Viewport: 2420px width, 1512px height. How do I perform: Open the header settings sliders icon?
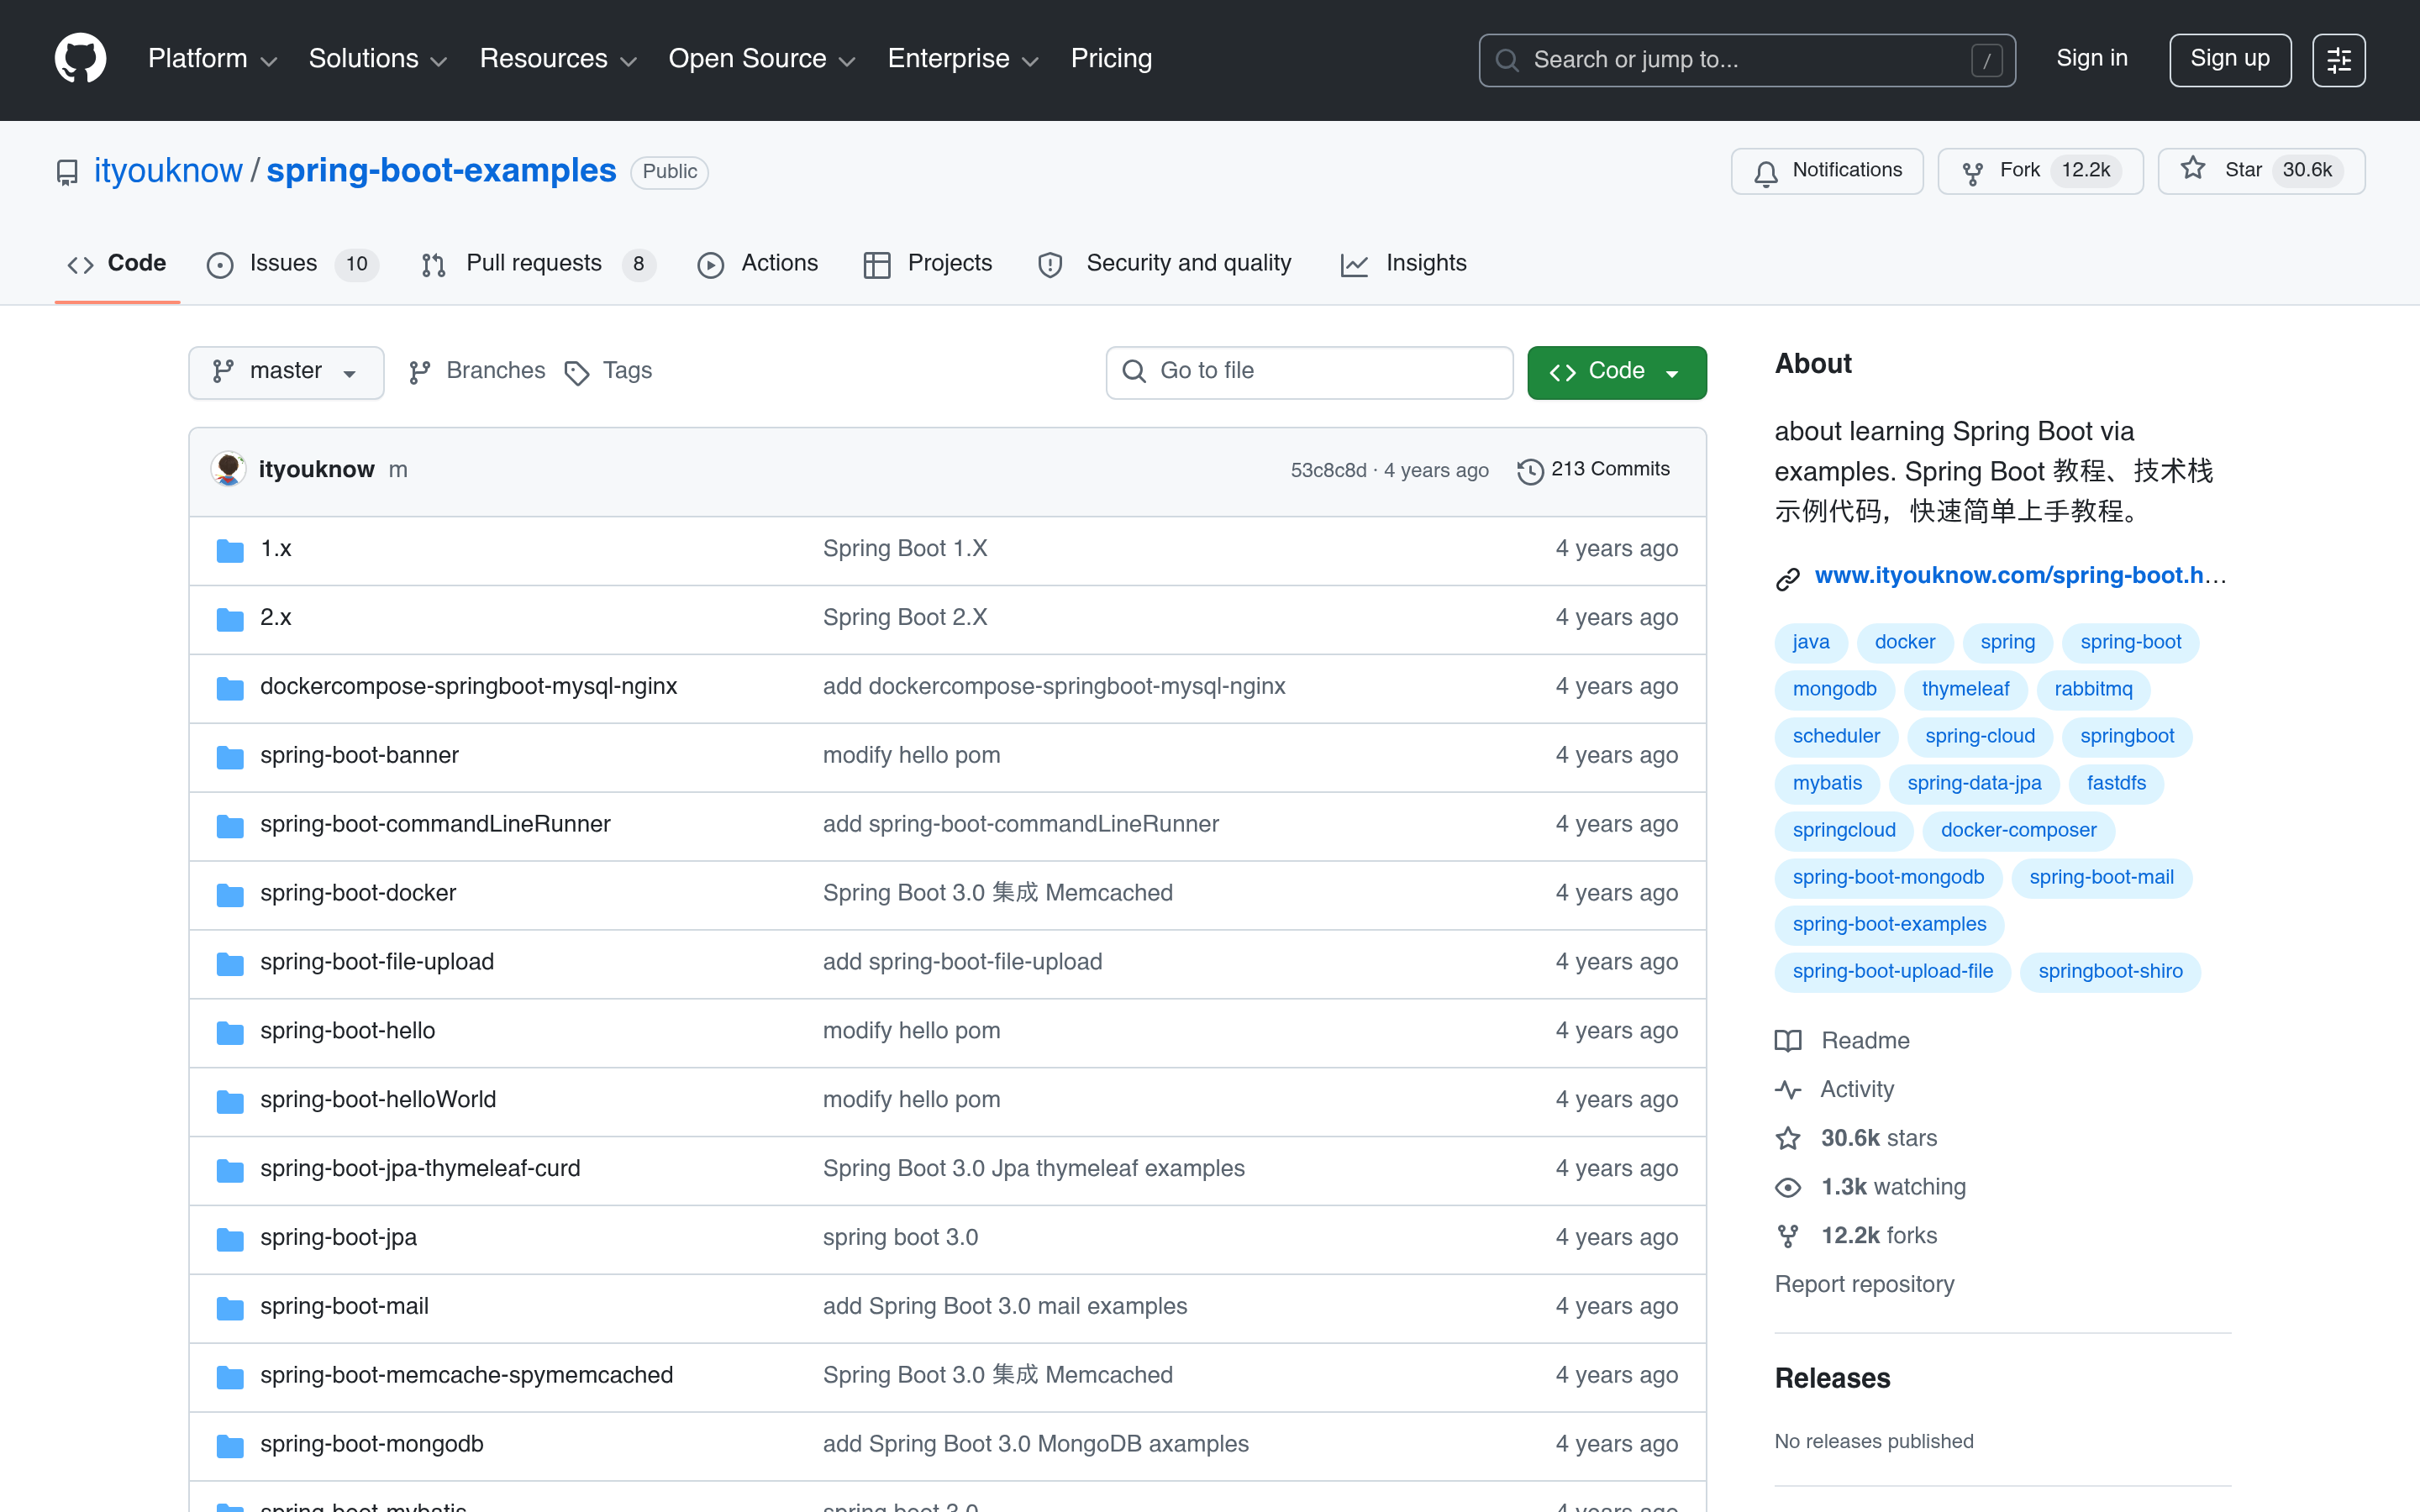2338,60
